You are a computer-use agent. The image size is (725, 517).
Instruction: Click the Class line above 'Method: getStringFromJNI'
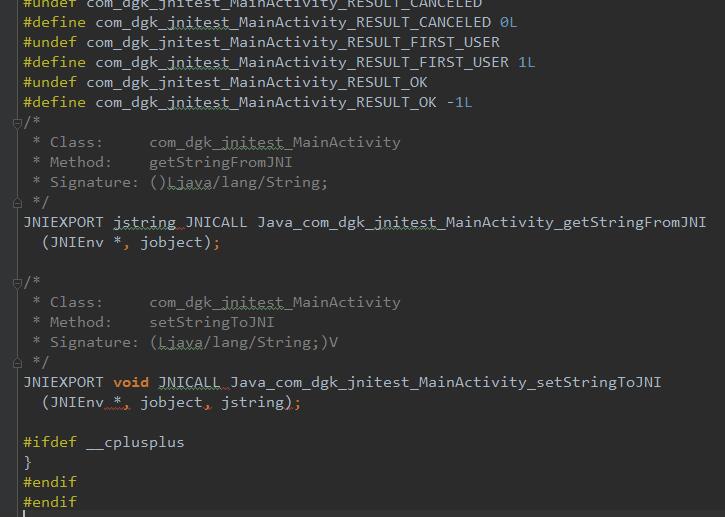[x=216, y=142]
